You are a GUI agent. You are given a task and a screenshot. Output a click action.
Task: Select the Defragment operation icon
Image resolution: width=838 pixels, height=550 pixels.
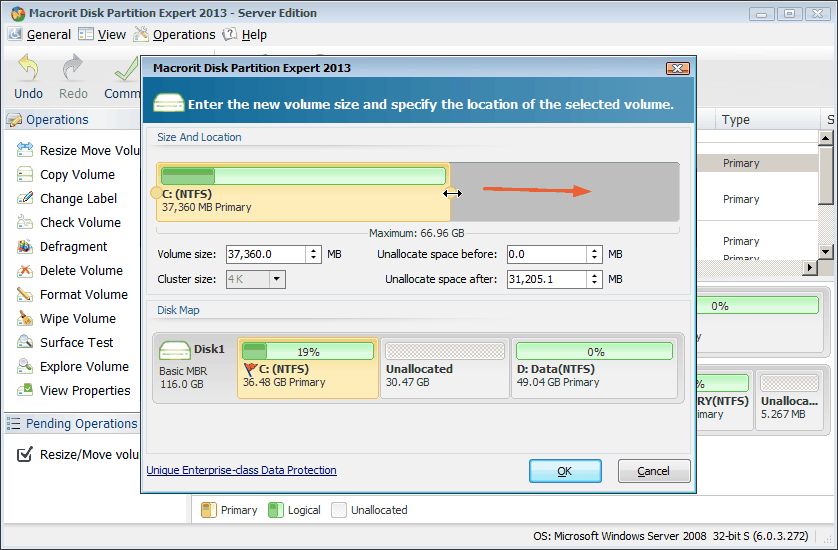click(25, 246)
